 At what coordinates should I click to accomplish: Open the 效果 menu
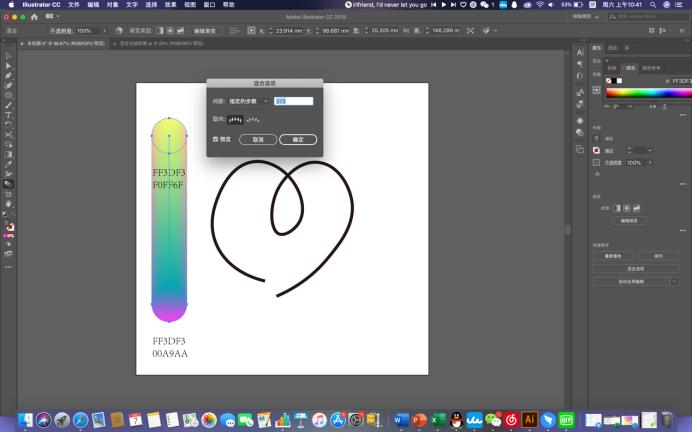coord(170,4)
